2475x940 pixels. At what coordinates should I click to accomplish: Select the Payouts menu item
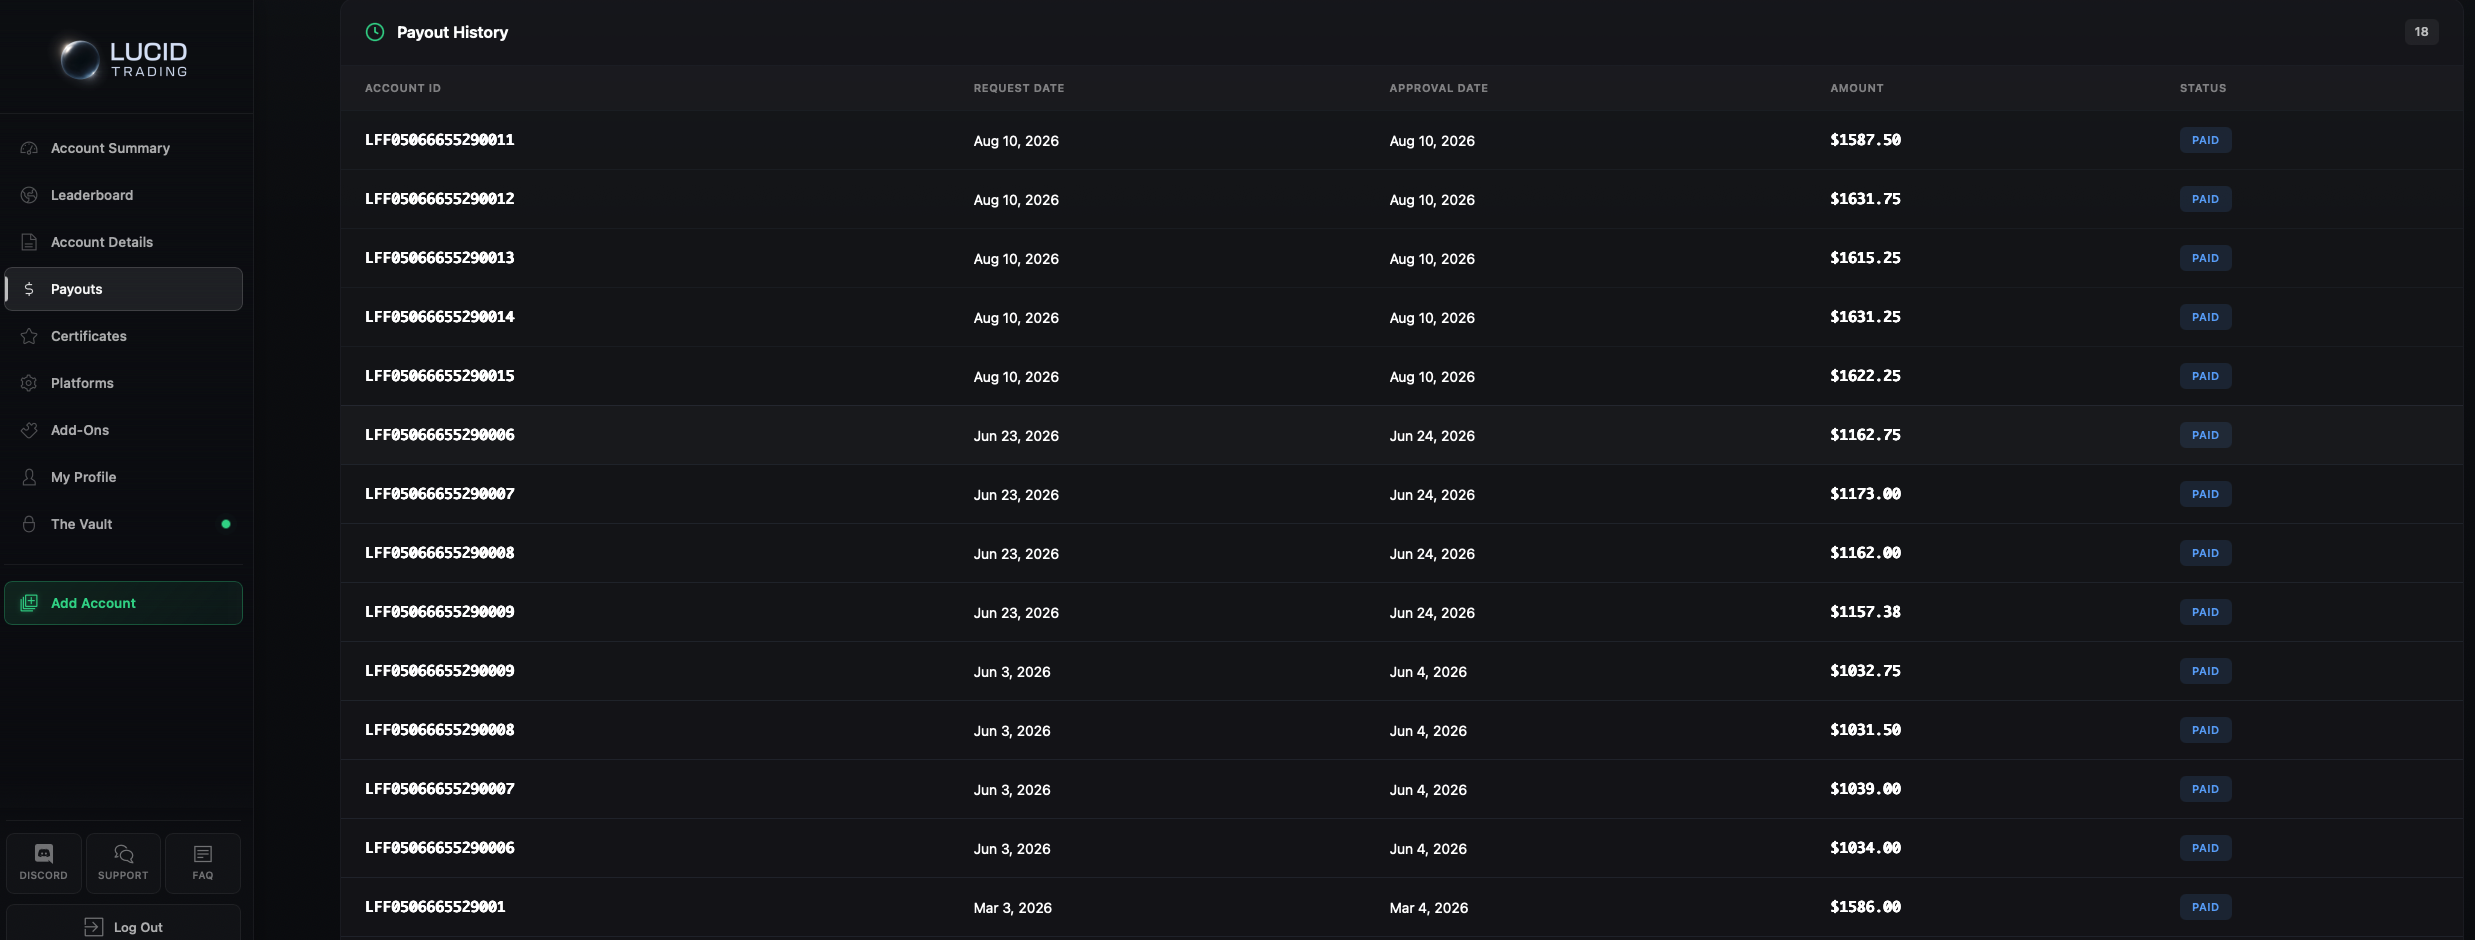coord(124,289)
